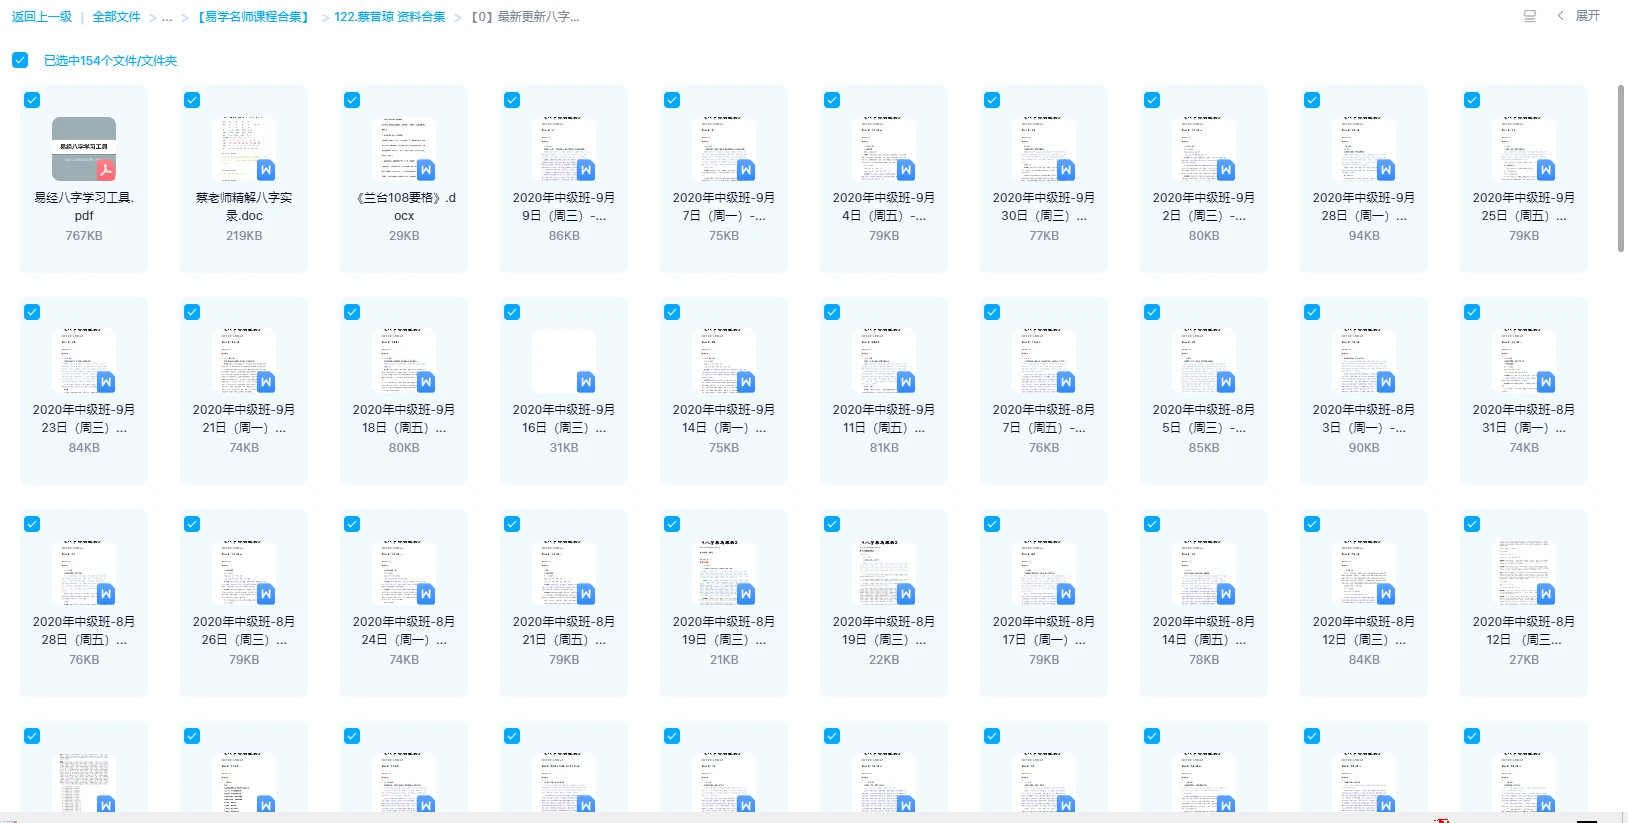Select 2020年中级班-8月12日 84KB file name

[x=1364, y=631]
